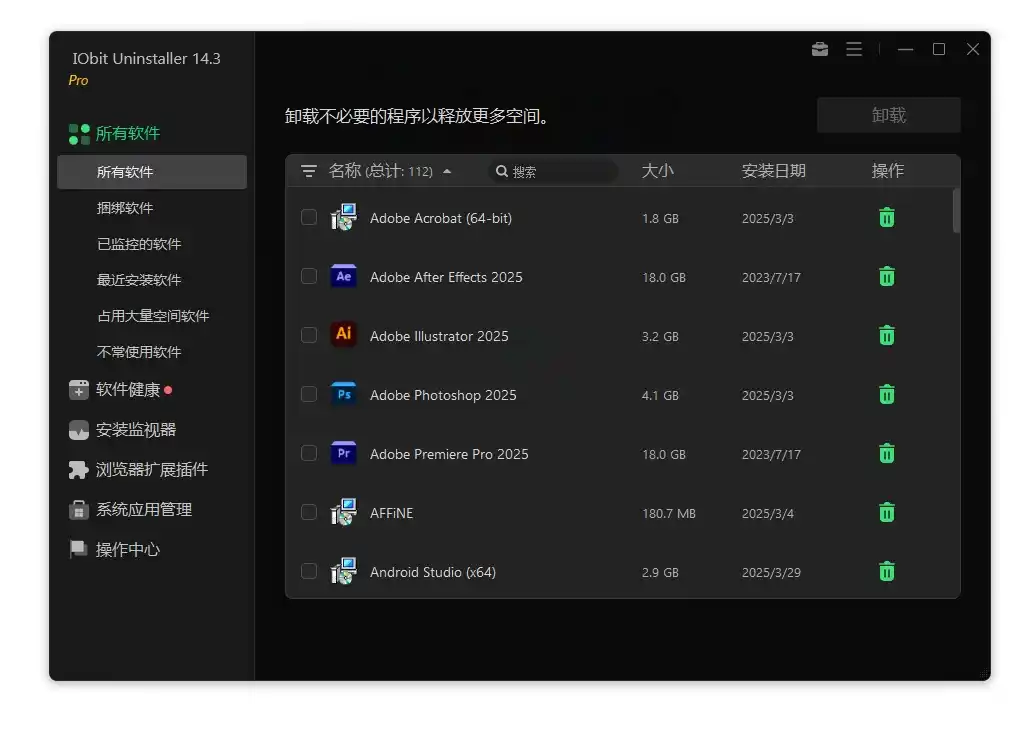Open 捆绑软件 in the sidebar
1036x733 pixels.
click(x=125, y=208)
